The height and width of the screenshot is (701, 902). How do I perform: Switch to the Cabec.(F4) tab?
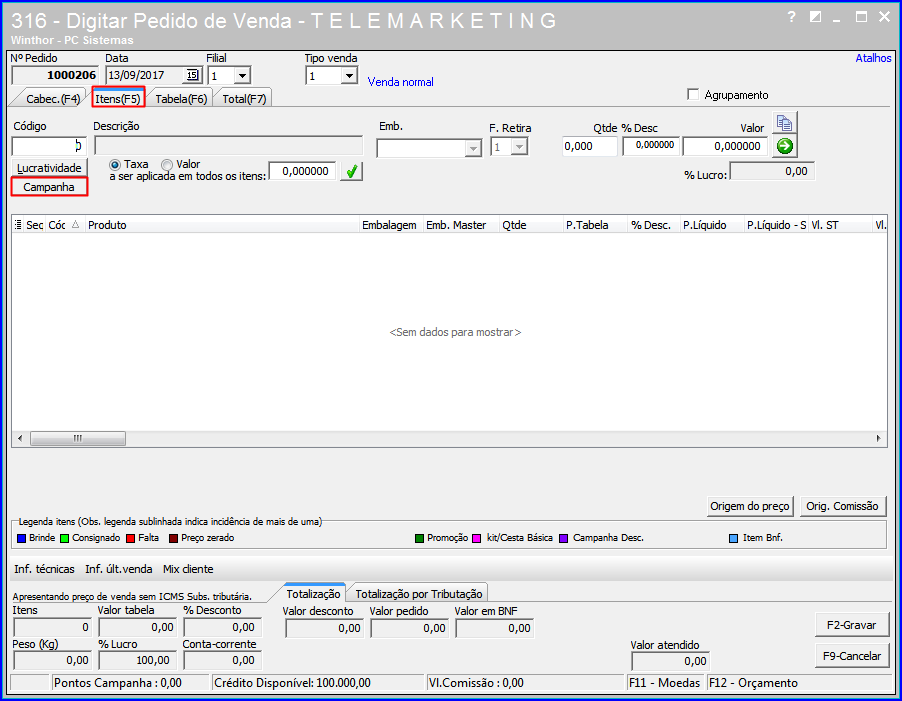point(52,99)
